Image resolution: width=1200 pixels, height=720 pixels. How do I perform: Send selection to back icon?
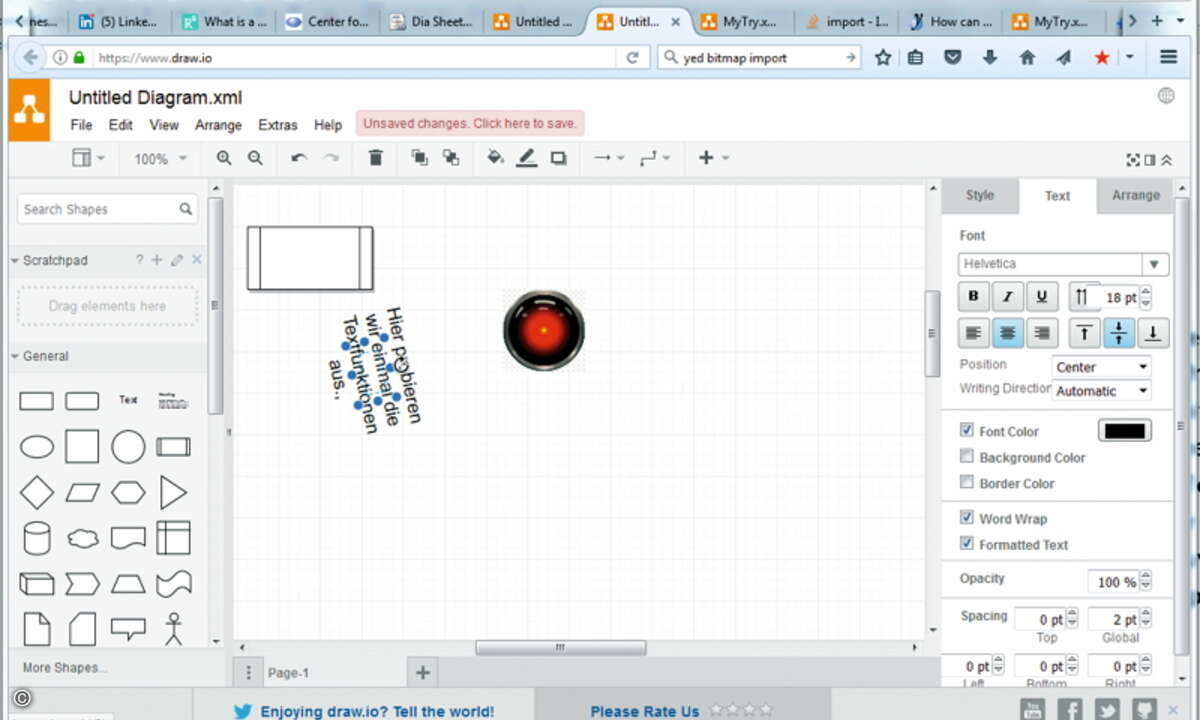(451, 158)
